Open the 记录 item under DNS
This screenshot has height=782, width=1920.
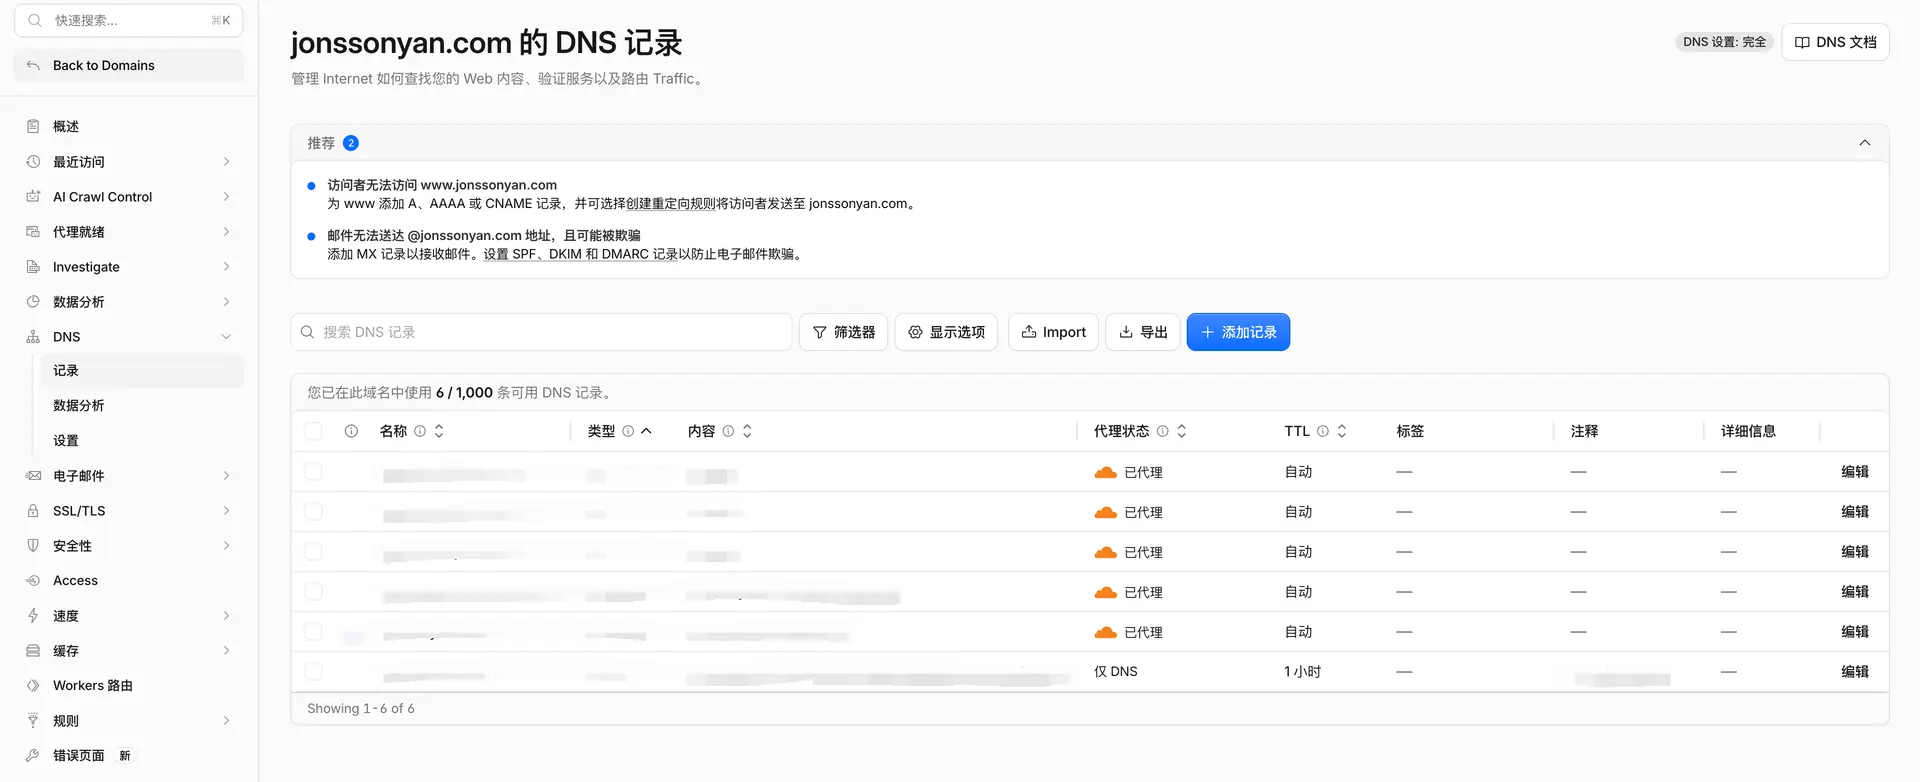click(x=141, y=370)
